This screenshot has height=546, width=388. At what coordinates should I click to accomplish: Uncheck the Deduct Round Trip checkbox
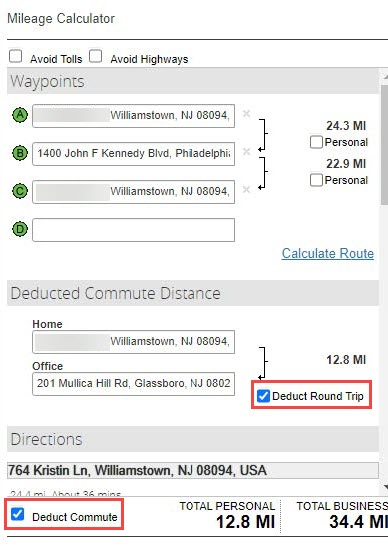point(263,396)
